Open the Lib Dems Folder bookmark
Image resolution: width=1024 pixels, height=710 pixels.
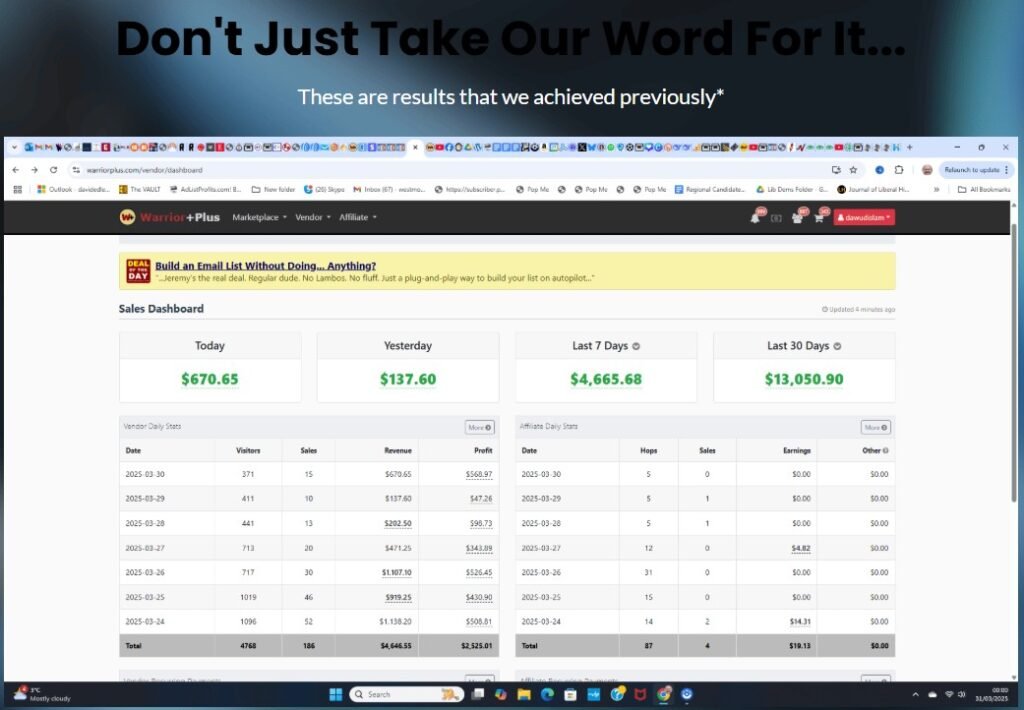pyautogui.click(x=792, y=189)
